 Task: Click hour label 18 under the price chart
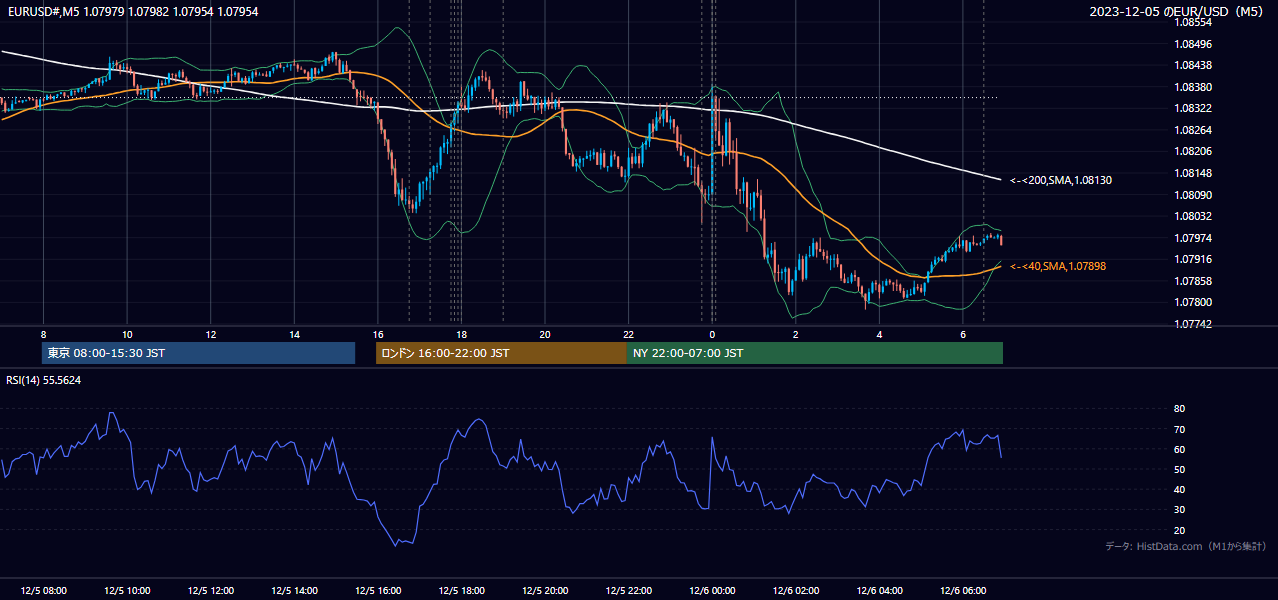(x=461, y=334)
